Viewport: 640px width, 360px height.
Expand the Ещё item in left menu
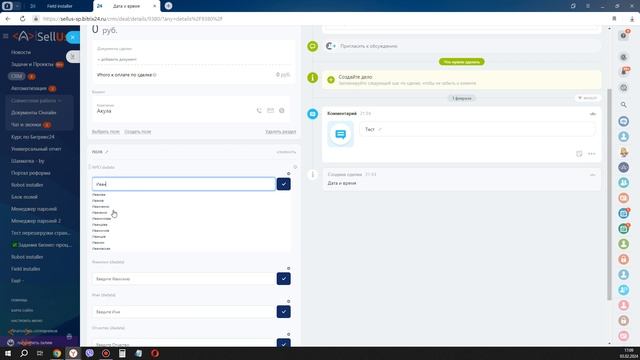[17, 281]
